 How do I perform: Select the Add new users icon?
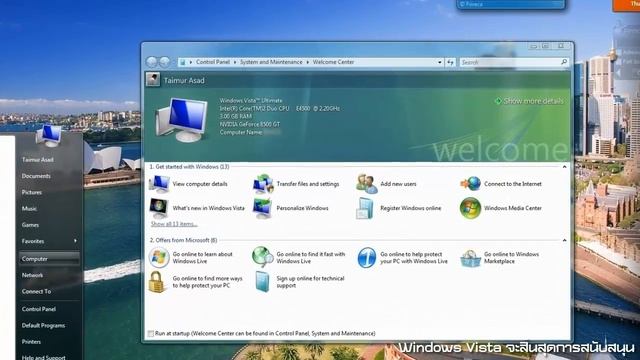coord(367,184)
